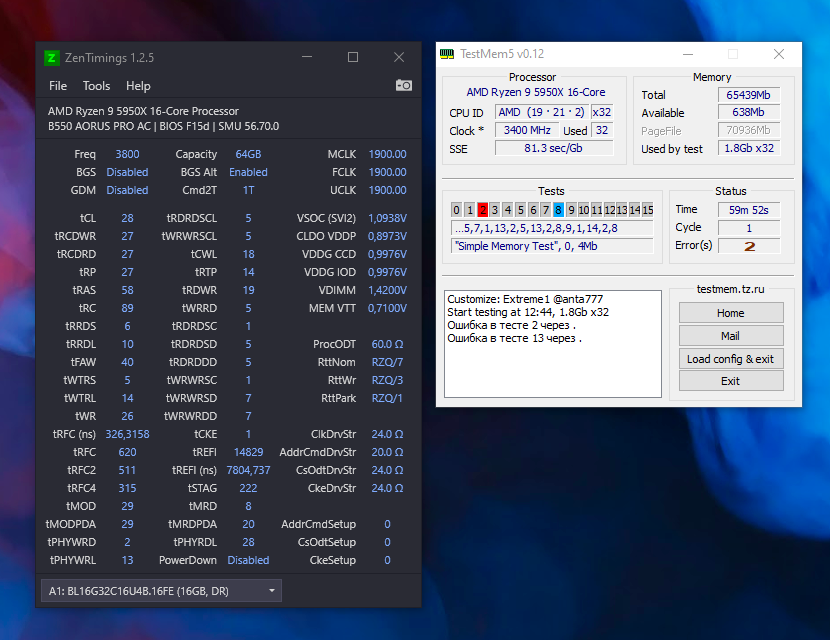Select red failed test box 2

coord(482,210)
